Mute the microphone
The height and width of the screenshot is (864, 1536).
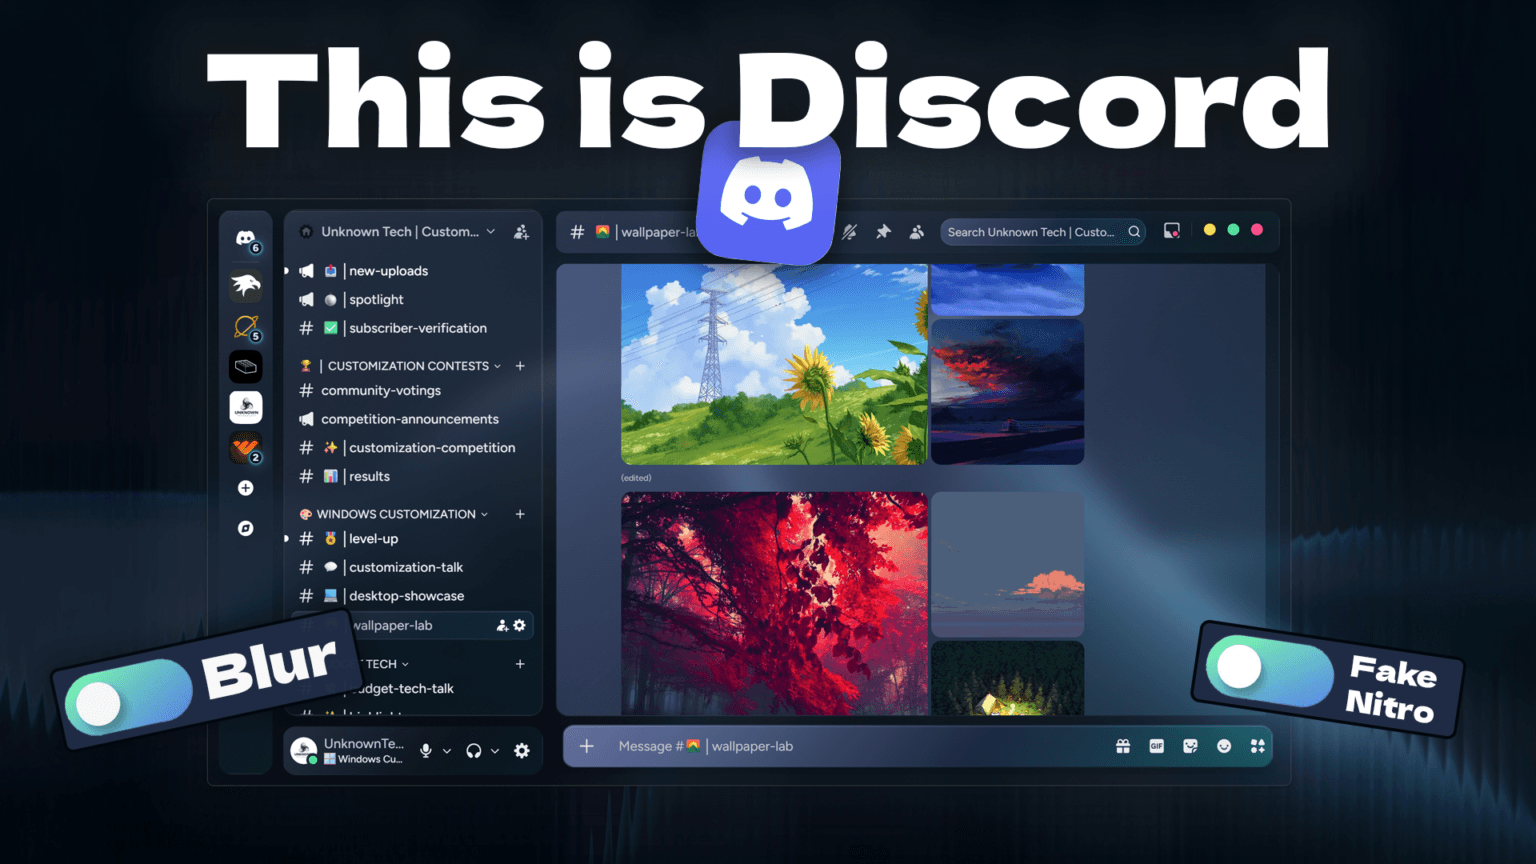click(426, 751)
